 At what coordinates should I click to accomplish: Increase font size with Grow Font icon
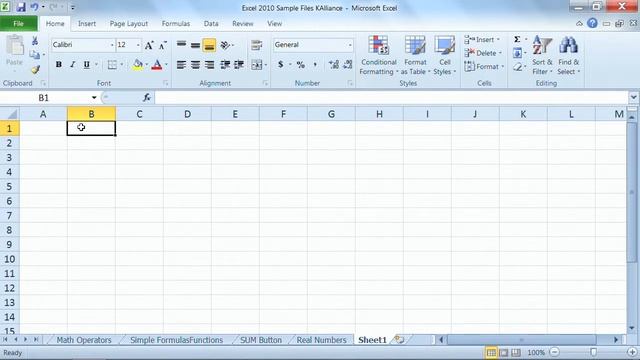pos(149,45)
